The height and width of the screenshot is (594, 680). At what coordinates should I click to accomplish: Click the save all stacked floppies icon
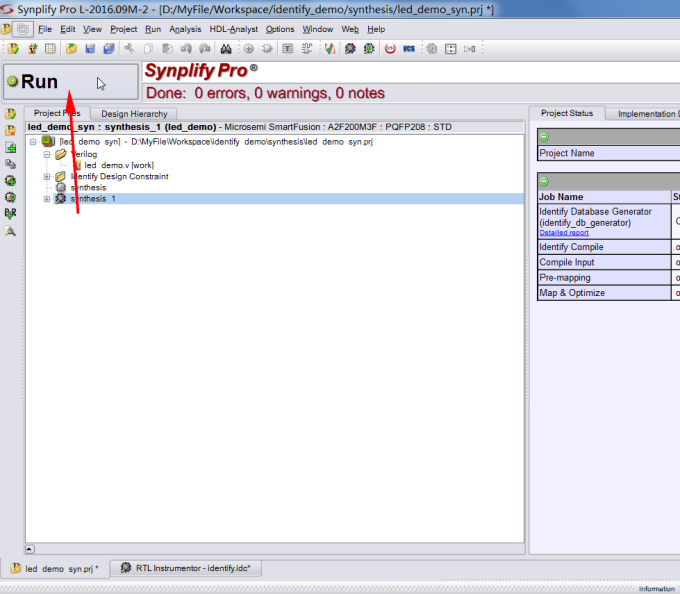coord(109,49)
